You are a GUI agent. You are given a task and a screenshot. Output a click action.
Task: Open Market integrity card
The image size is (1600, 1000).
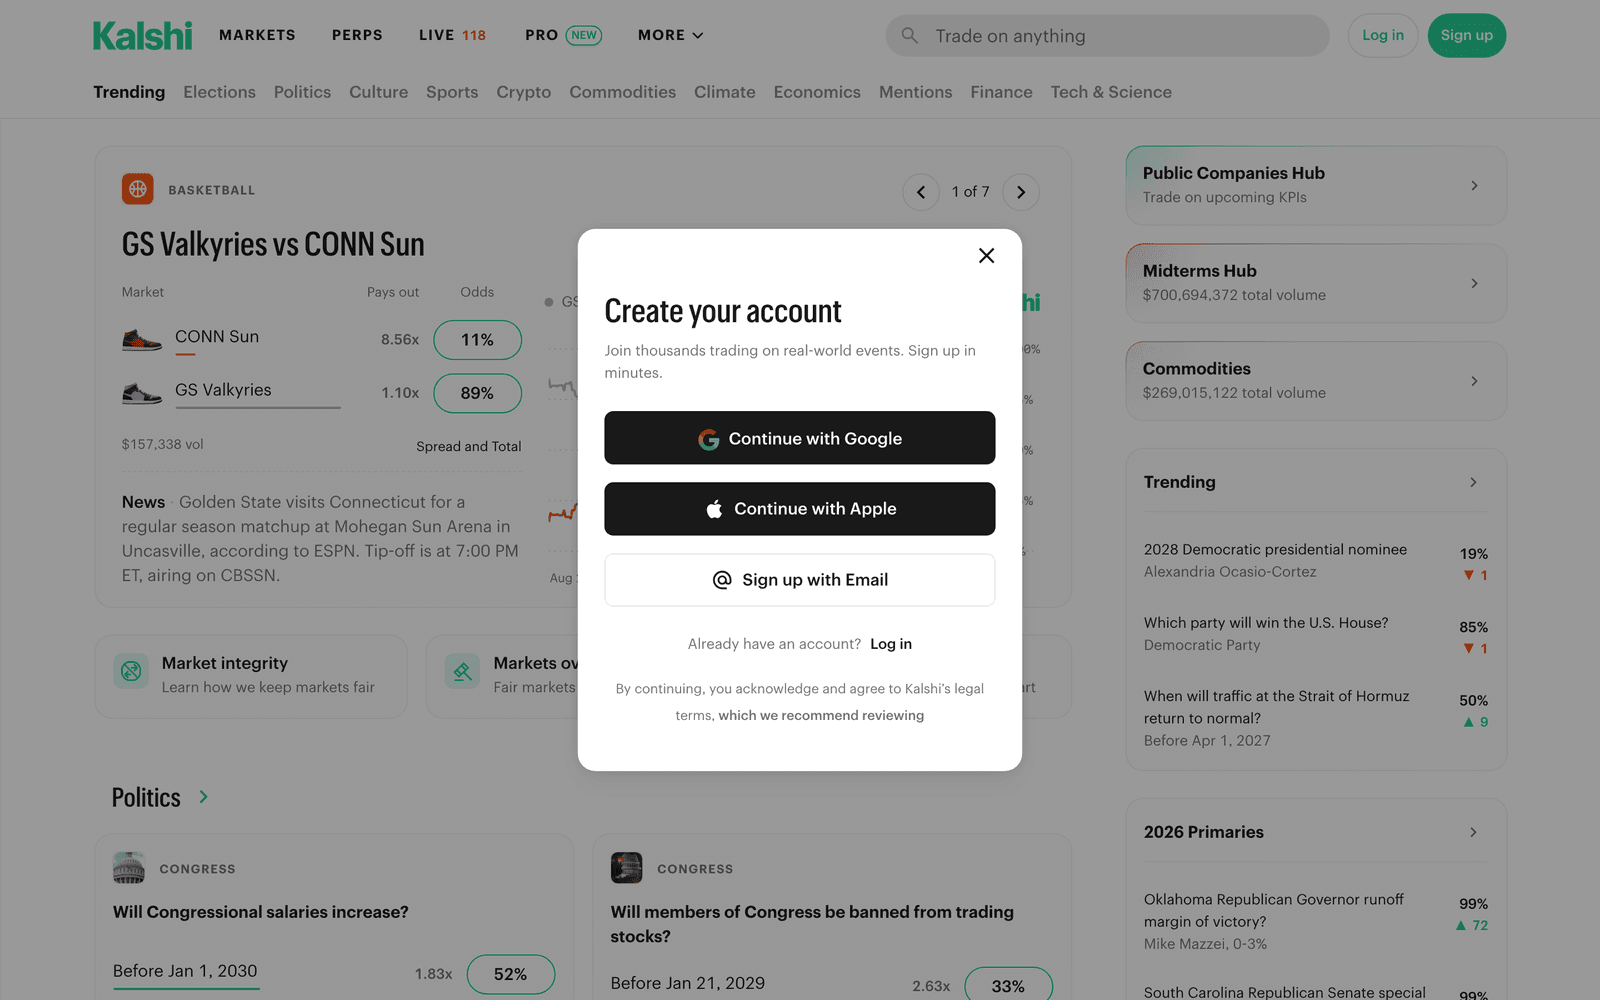point(251,676)
